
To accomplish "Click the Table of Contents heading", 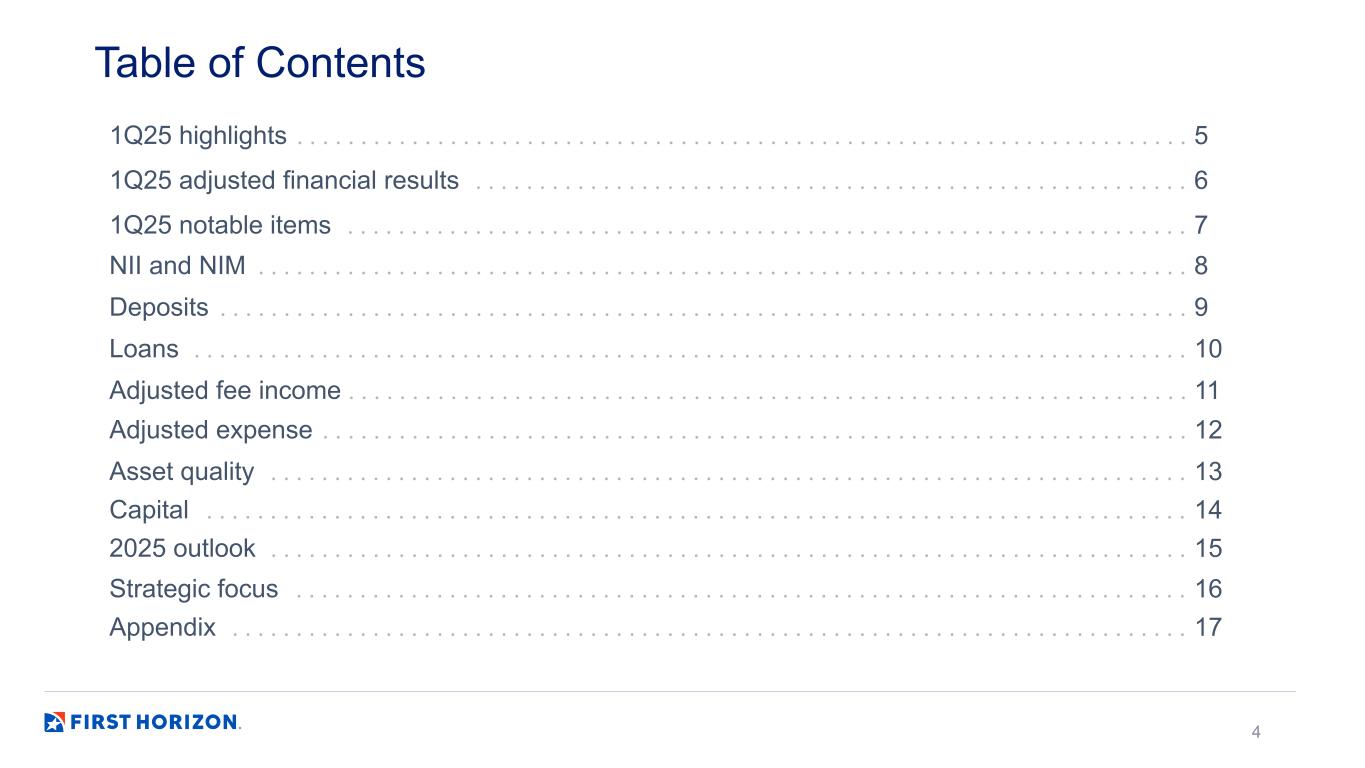I will [260, 63].
